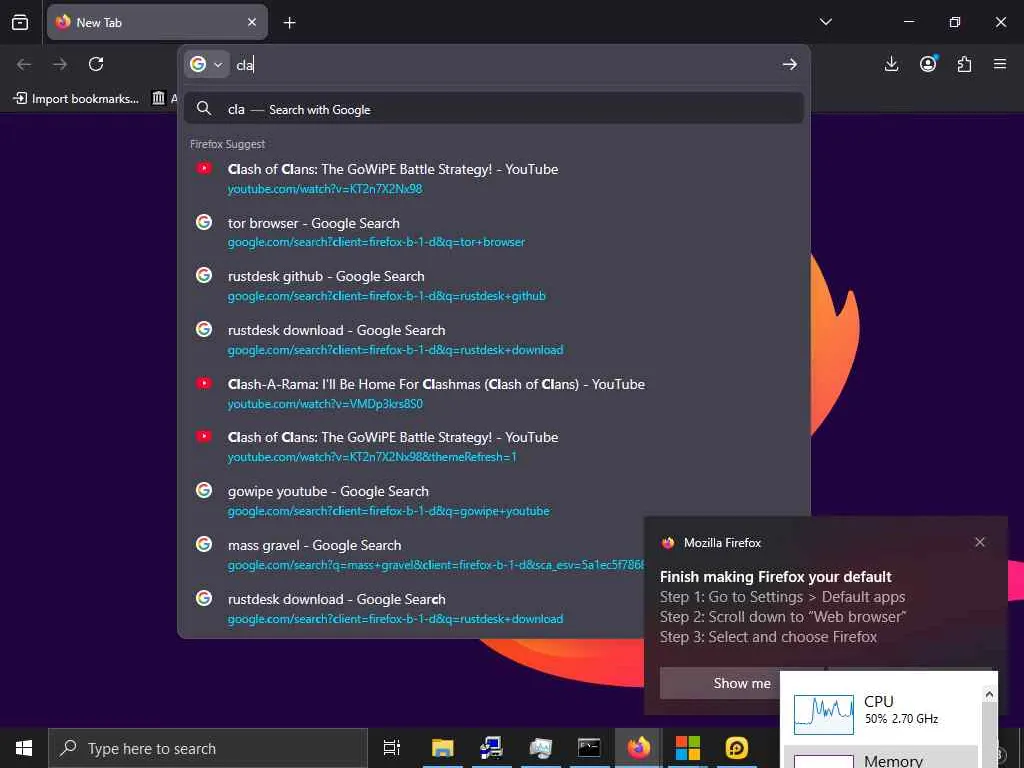Click Import bookmarks in bookmarks toolbar
Viewport: 1024px width, 768px height.
(x=76, y=99)
